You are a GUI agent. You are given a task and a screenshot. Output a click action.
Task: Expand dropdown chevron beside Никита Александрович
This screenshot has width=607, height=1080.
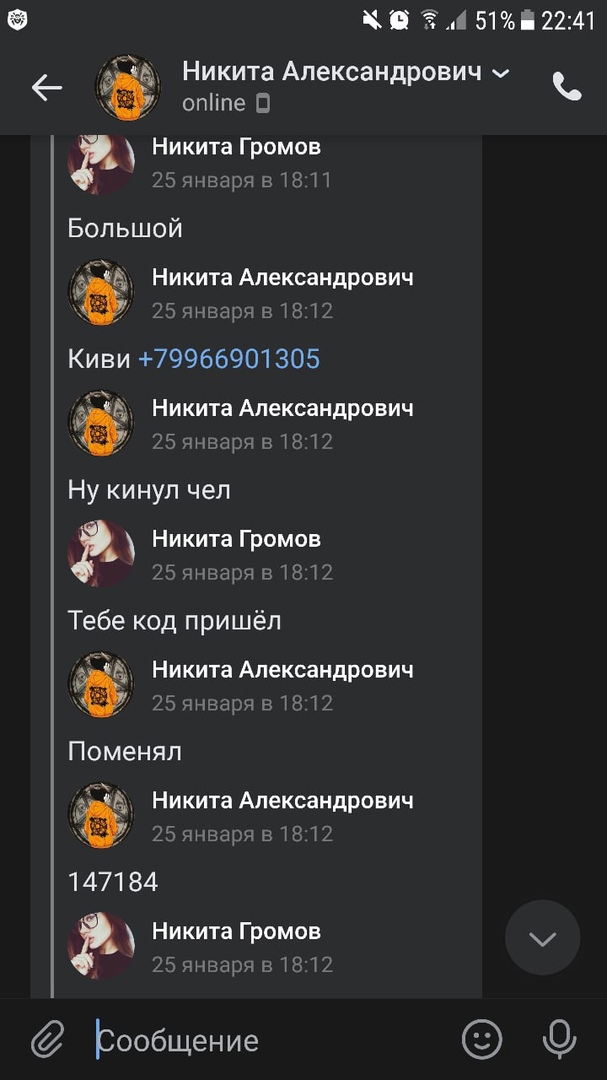tap(501, 72)
